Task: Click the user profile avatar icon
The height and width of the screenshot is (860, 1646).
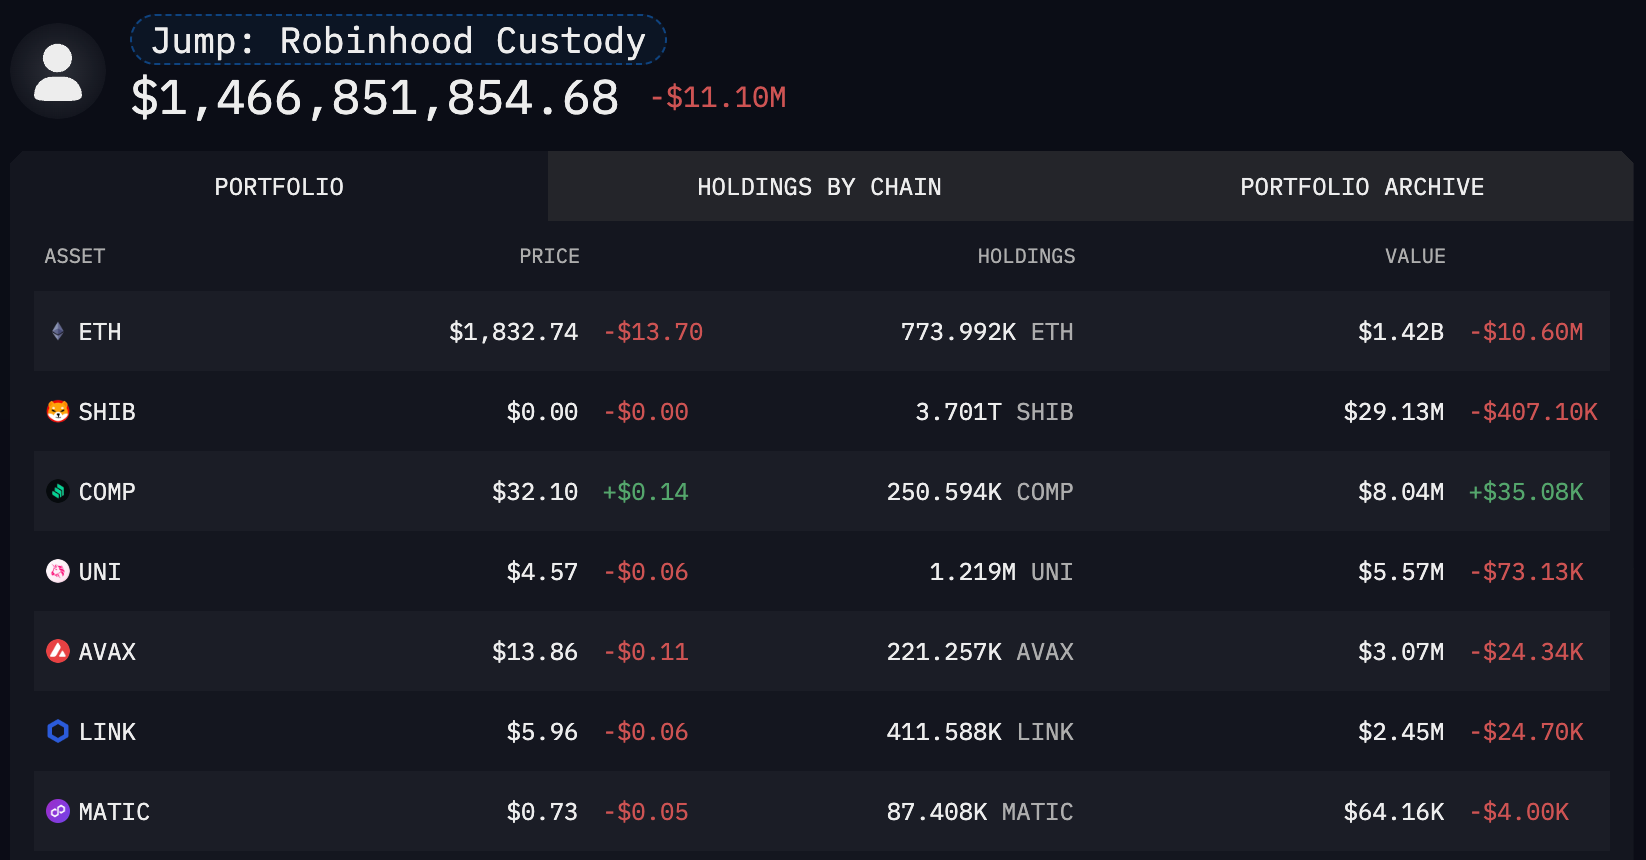Action: (x=58, y=72)
